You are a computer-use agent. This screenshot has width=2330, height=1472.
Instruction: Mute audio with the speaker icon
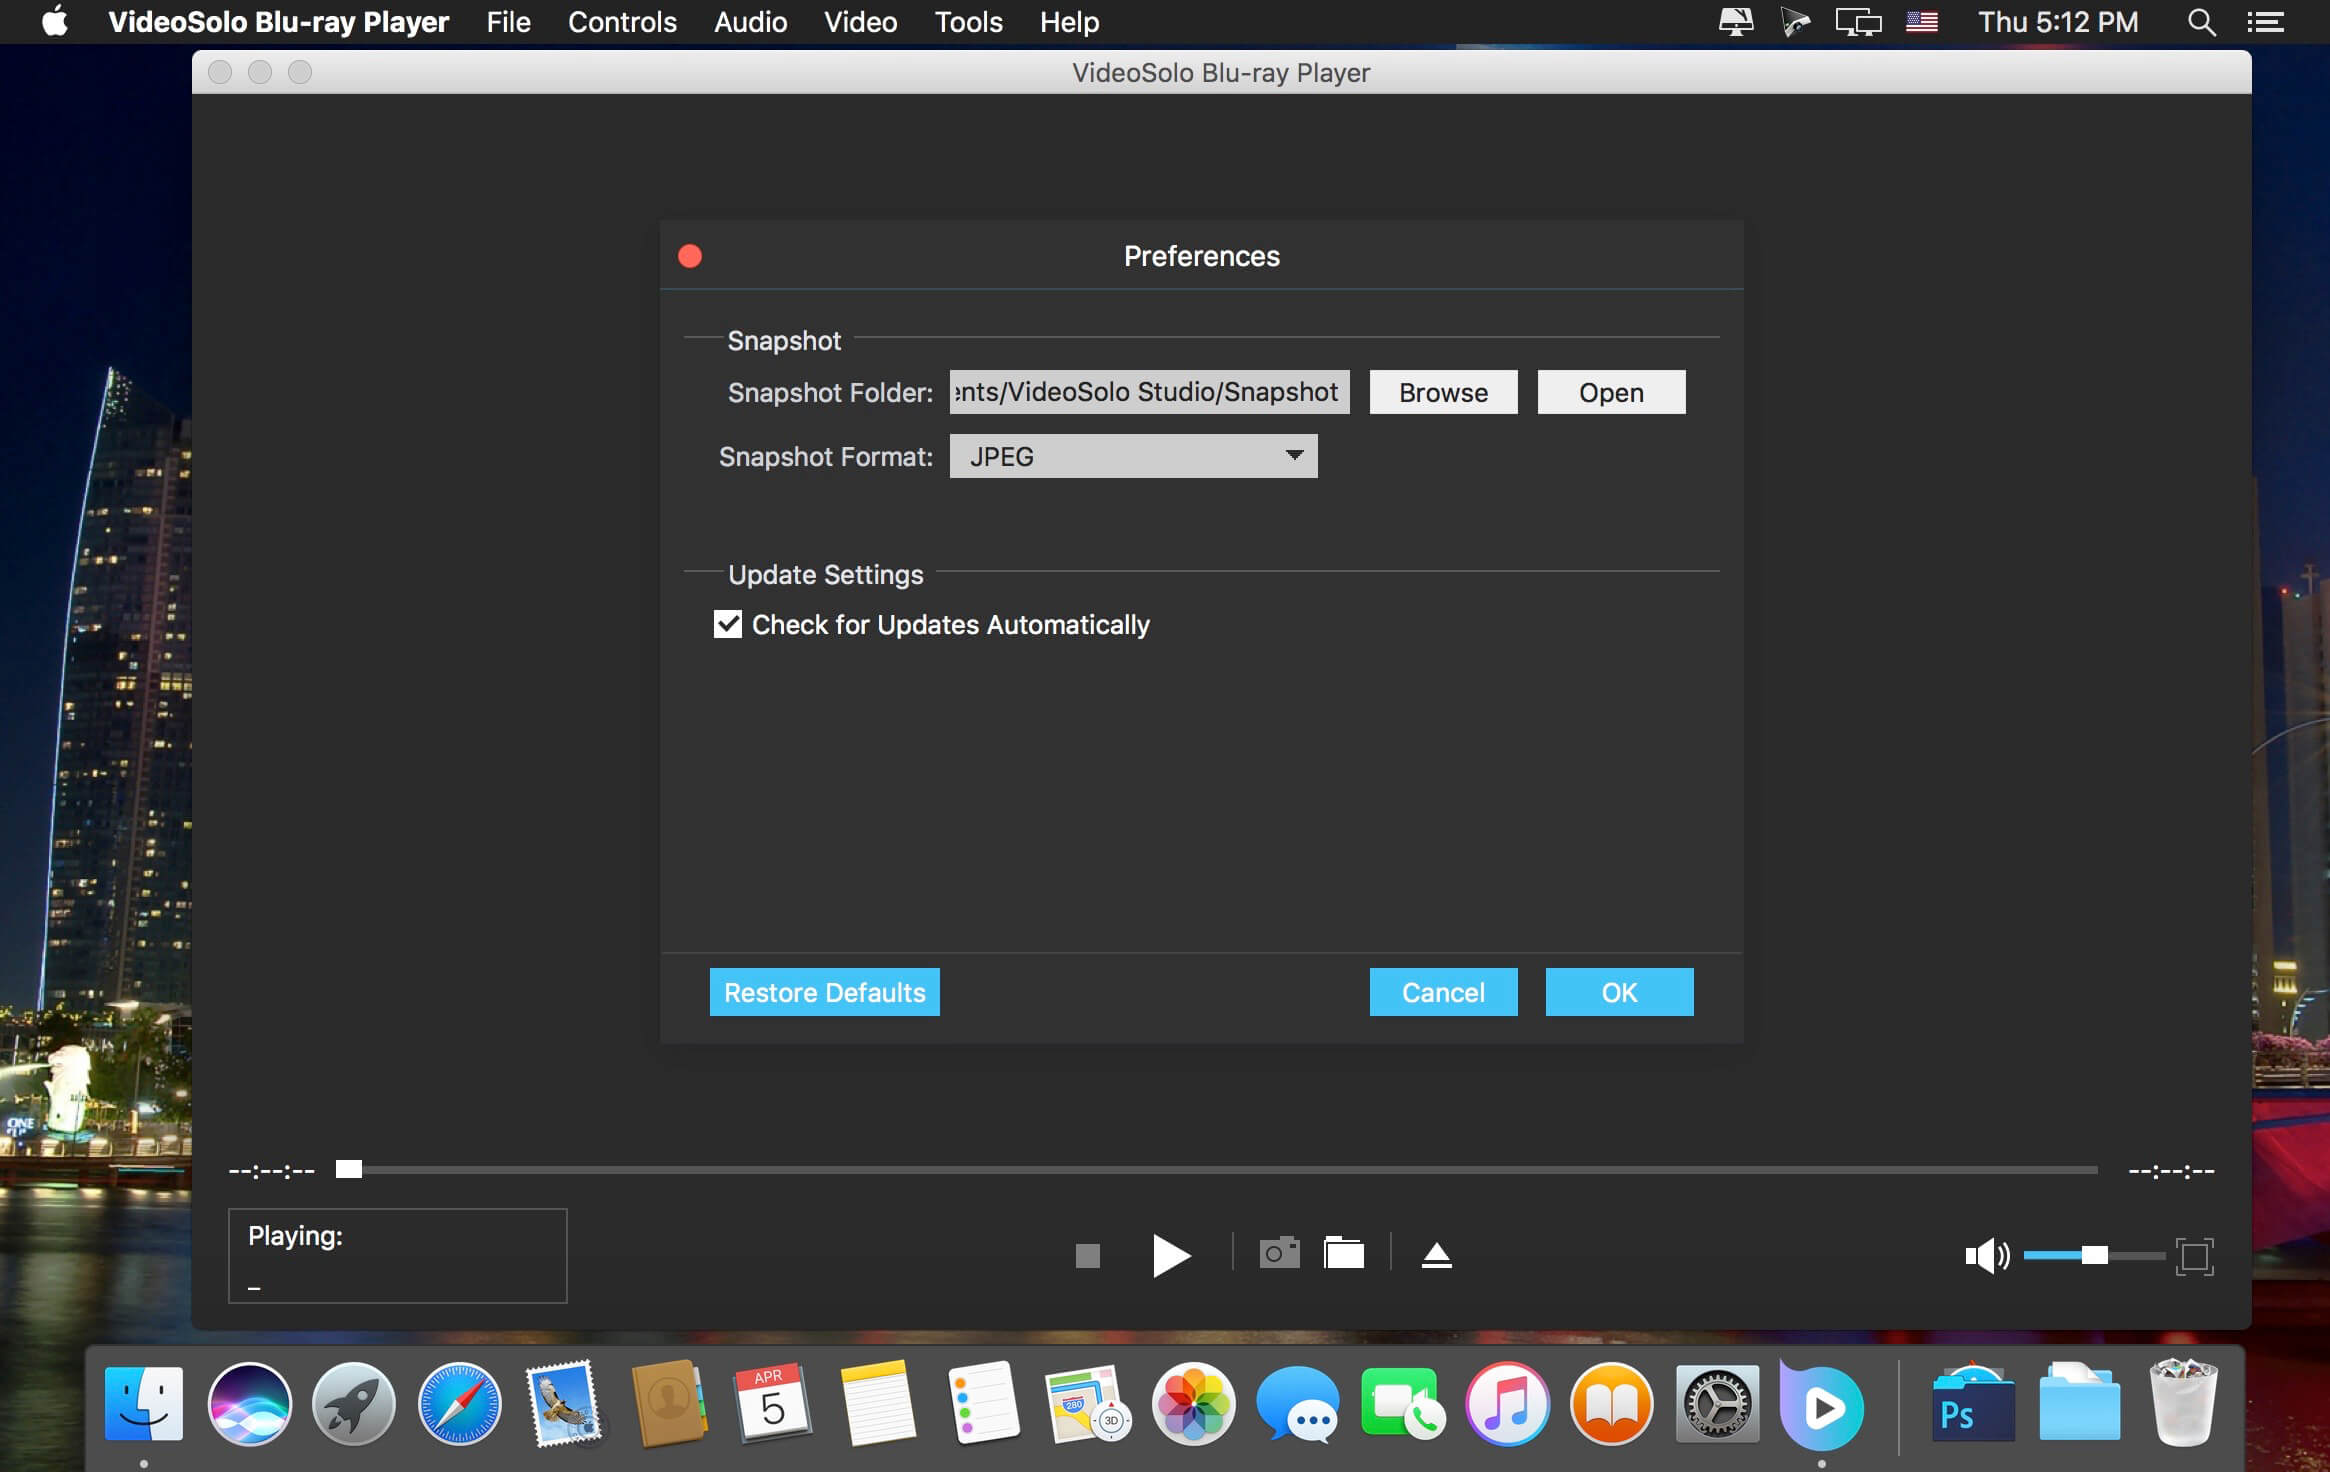coord(1985,1255)
